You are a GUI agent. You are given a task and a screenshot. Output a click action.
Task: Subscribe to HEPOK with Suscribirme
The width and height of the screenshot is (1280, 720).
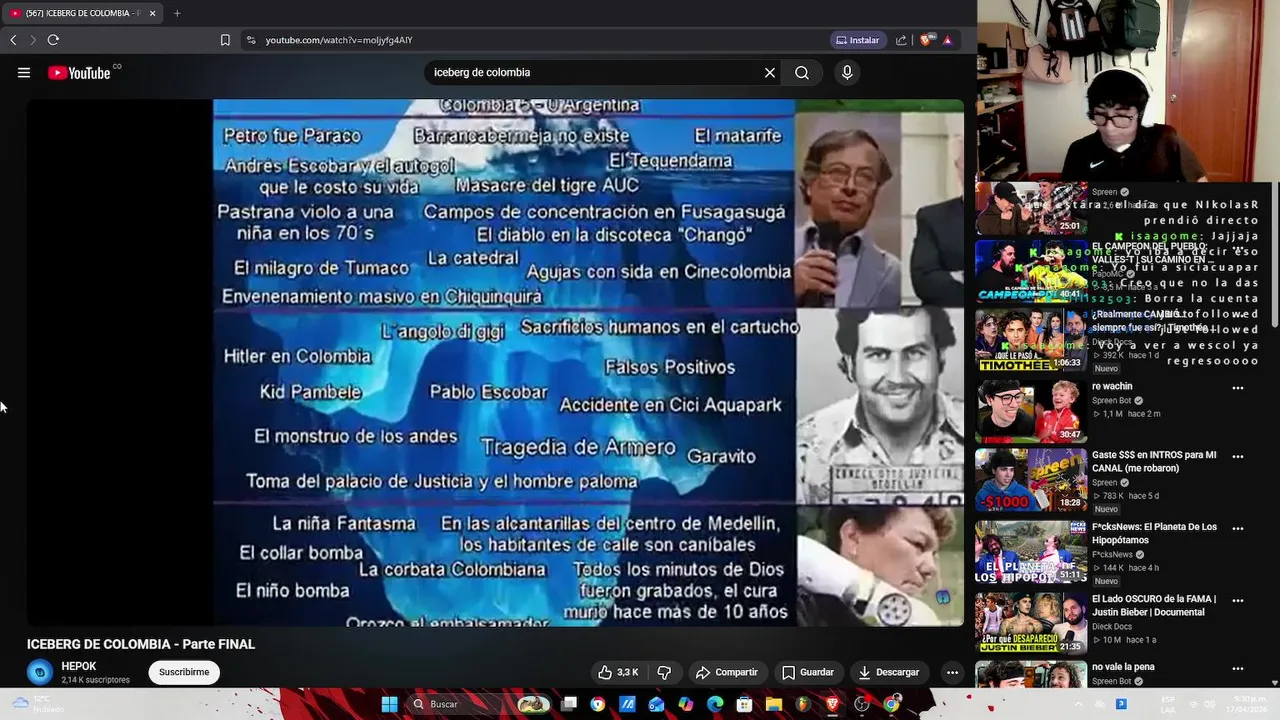click(x=184, y=672)
